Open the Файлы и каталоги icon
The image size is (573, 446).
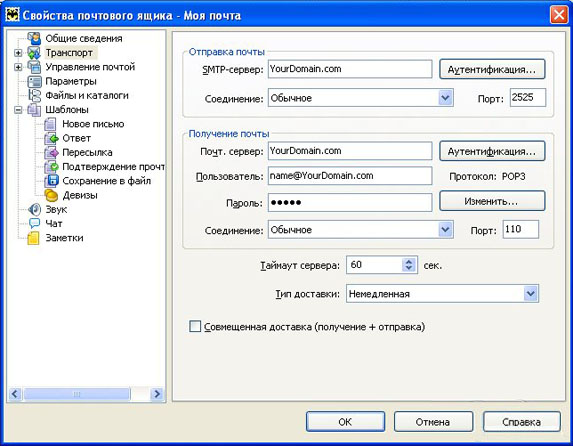click(34, 95)
